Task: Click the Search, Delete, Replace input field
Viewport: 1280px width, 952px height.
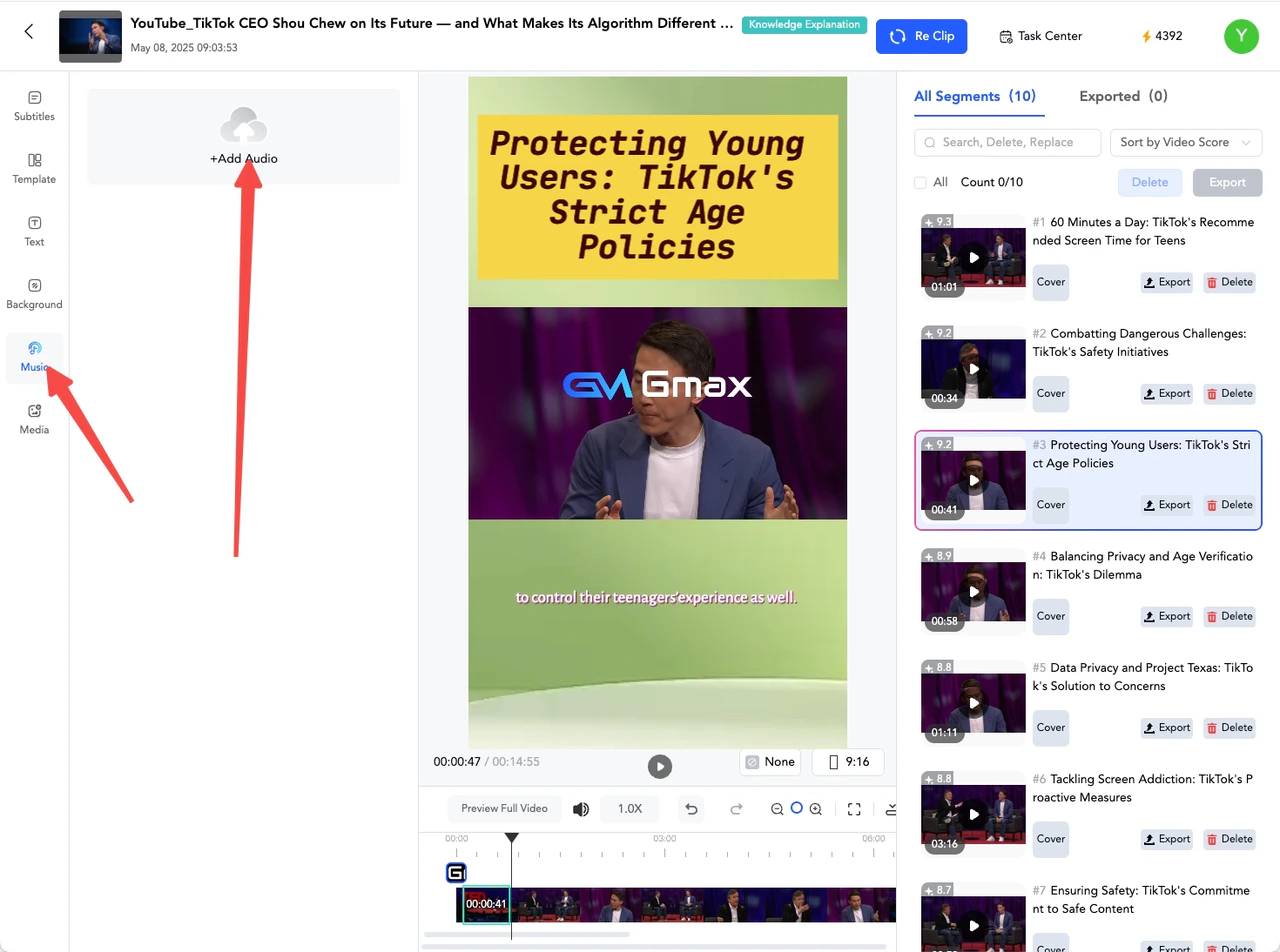Action: pyautogui.click(x=1007, y=142)
